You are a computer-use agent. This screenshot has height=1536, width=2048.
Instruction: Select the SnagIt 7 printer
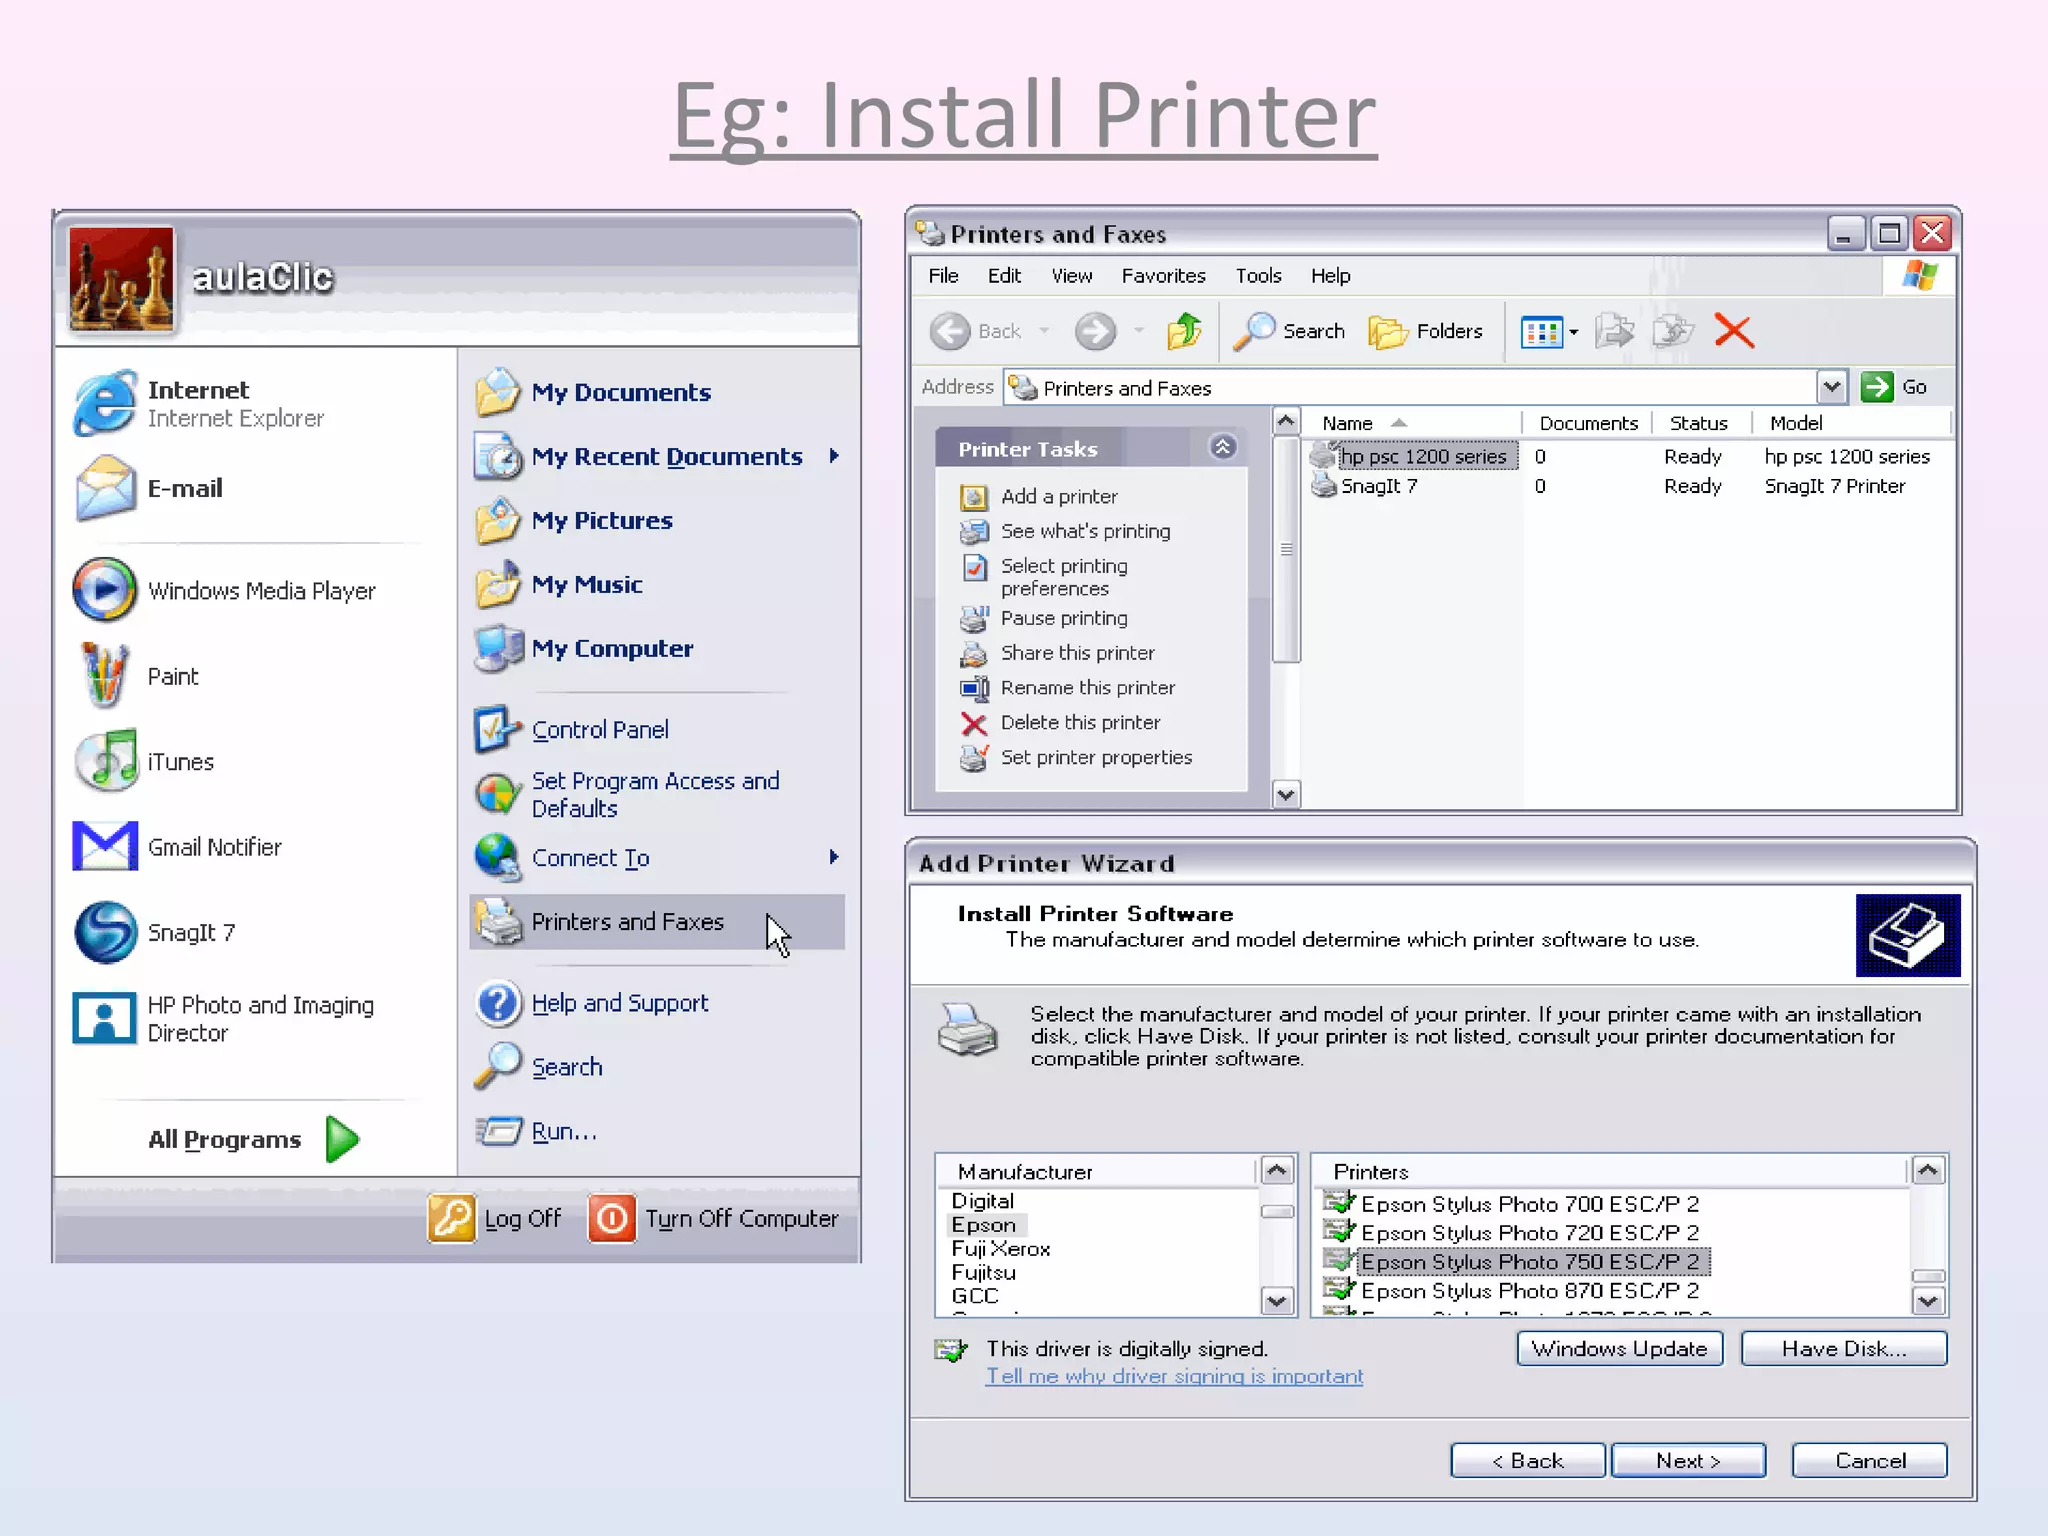click(x=1365, y=486)
